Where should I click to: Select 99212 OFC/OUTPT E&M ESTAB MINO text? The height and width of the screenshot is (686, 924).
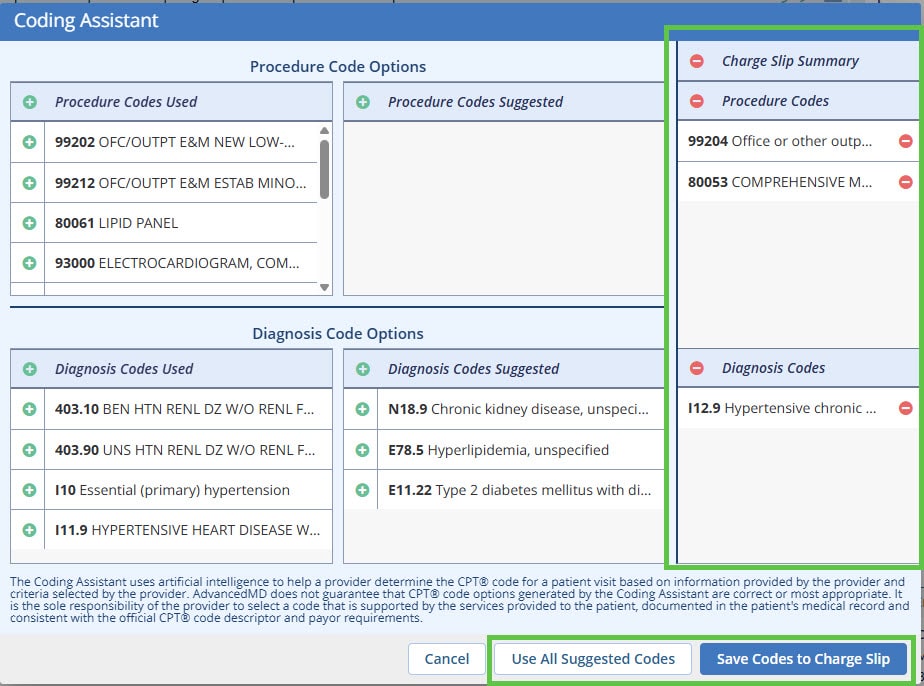click(x=180, y=183)
